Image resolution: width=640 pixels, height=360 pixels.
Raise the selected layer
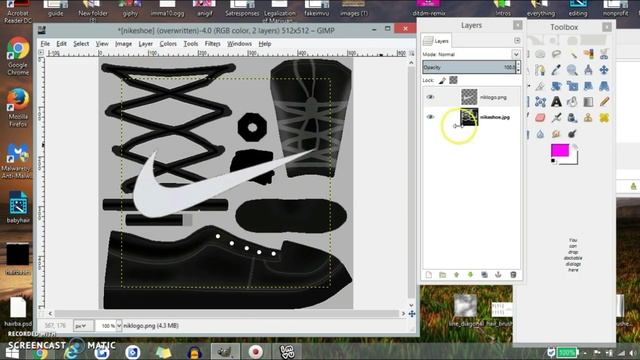(456, 275)
